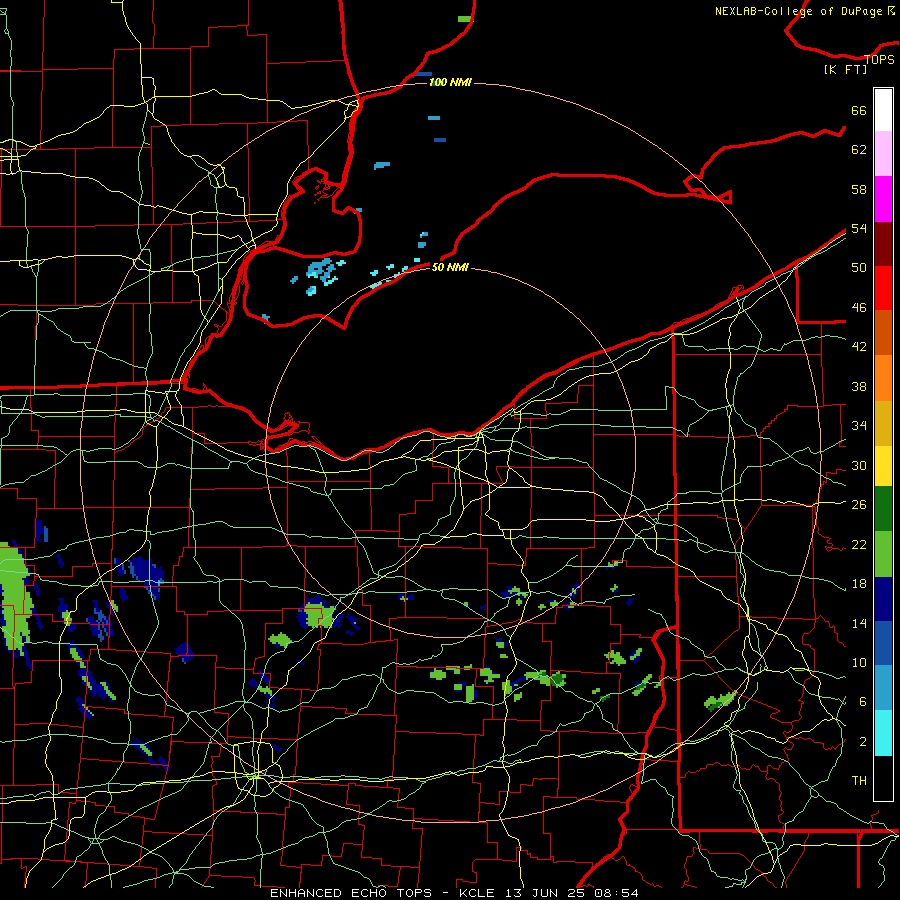
Task: Click the 50 NMI range ring label
Action: [450, 267]
